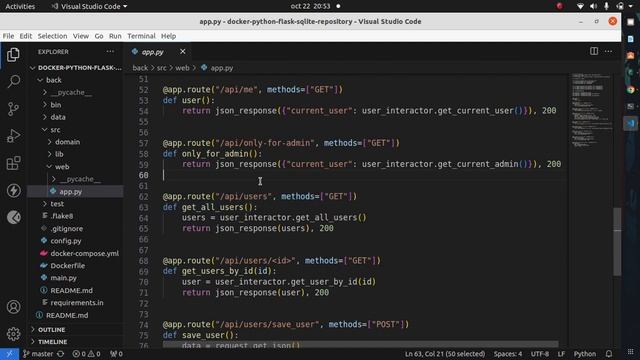The width and height of the screenshot is (640, 360).
Task: Open the errors and warnings status indicator
Action: tap(86, 354)
